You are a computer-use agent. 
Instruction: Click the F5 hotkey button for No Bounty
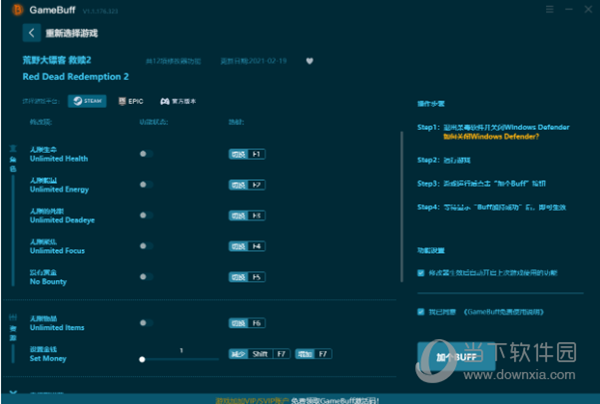tap(247, 277)
